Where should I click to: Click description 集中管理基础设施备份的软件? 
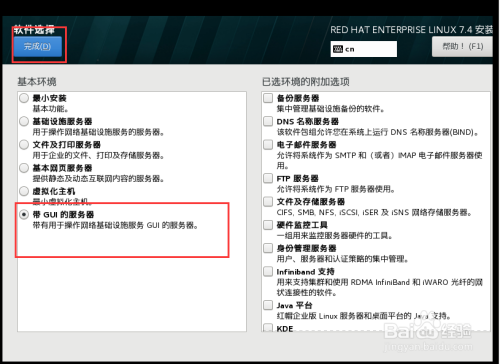[330, 109]
